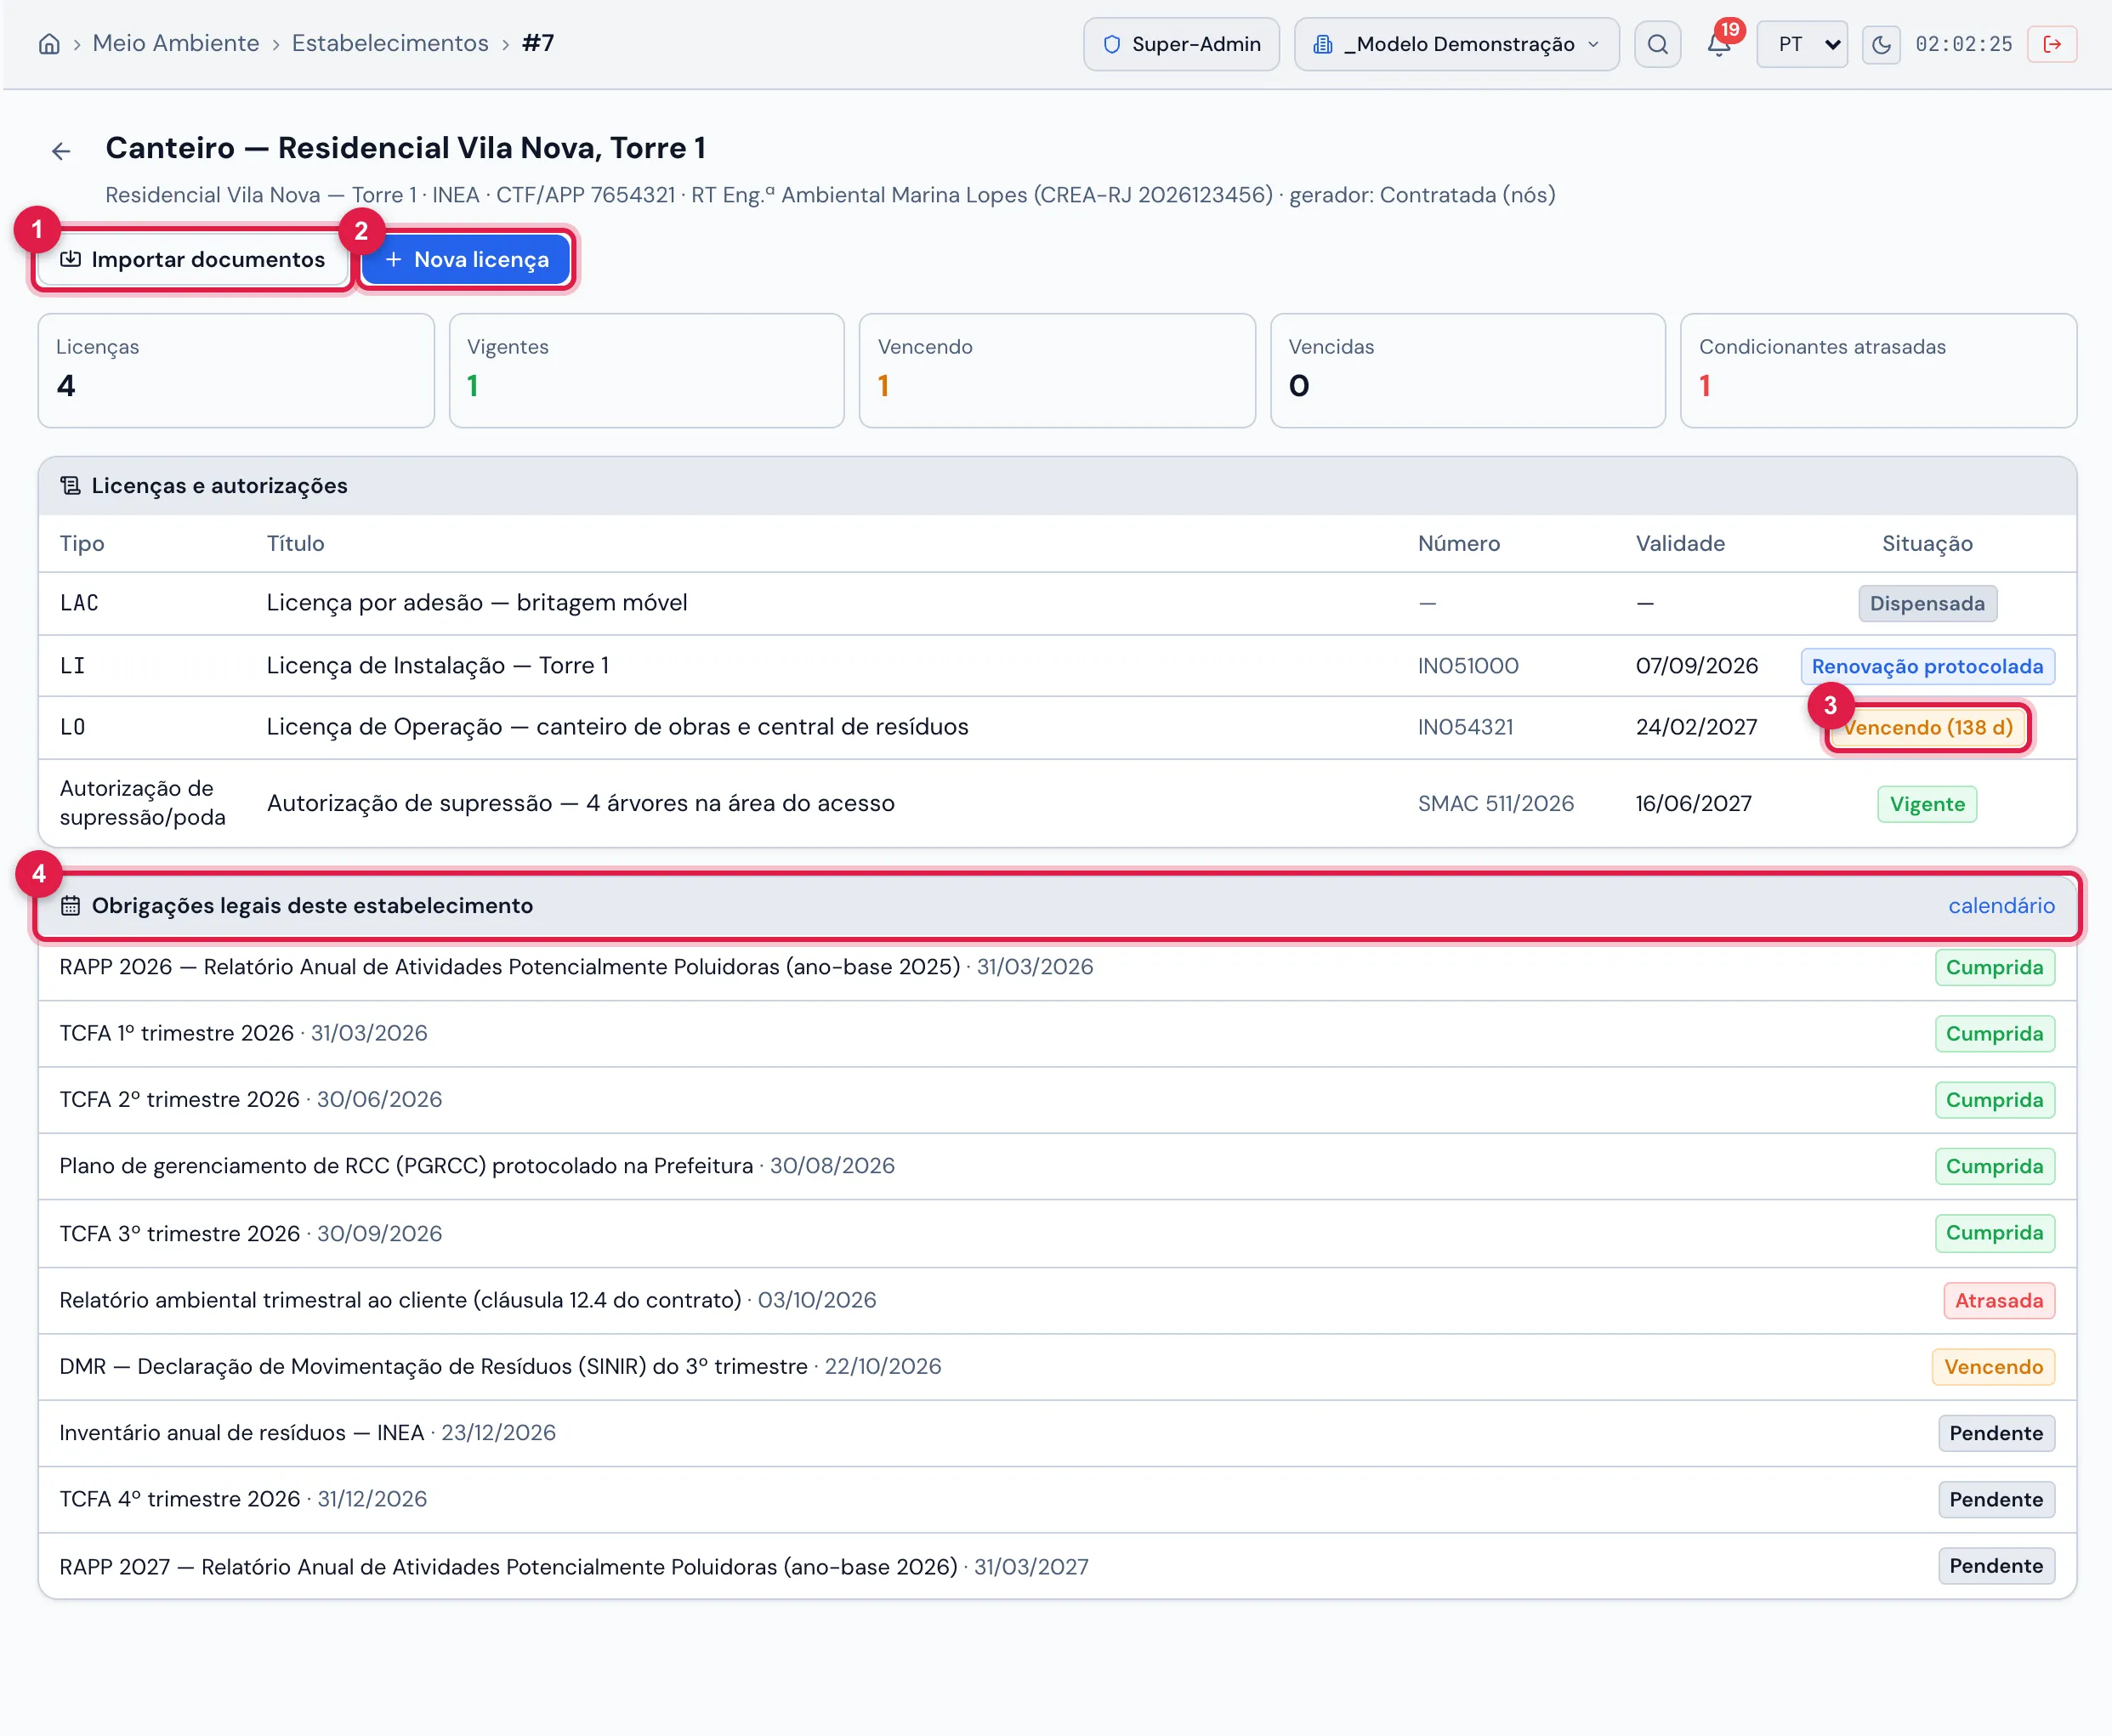The width and height of the screenshot is (2112, 1736).
Task: Go to Estabelecimentos breadcrumb
Action: pyautogui.click(x=390, y=43)
